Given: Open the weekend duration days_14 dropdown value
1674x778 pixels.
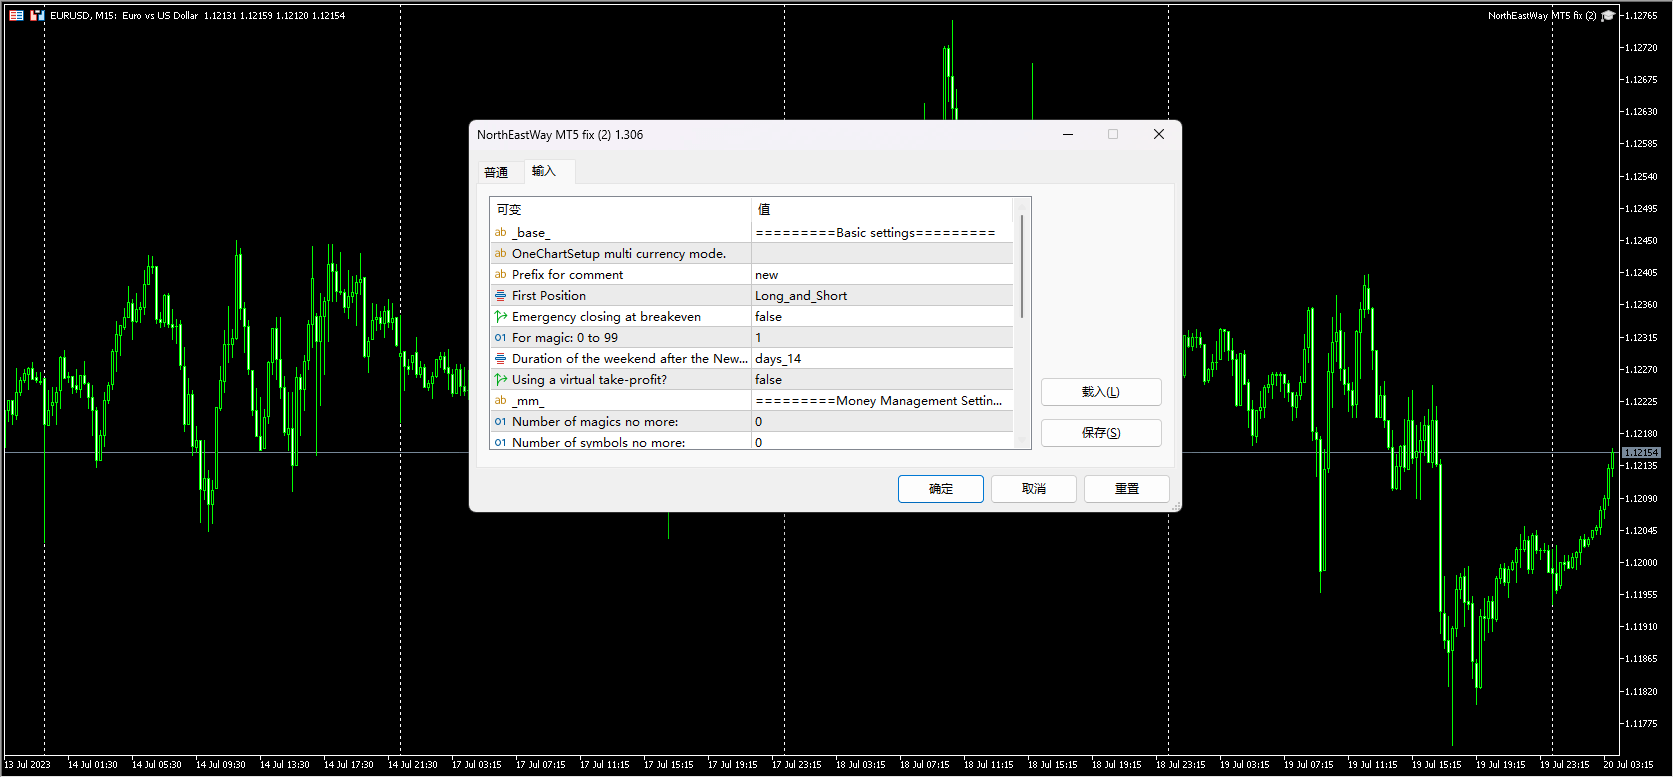Looking at the screenshot, I should [x=880, y=359].
